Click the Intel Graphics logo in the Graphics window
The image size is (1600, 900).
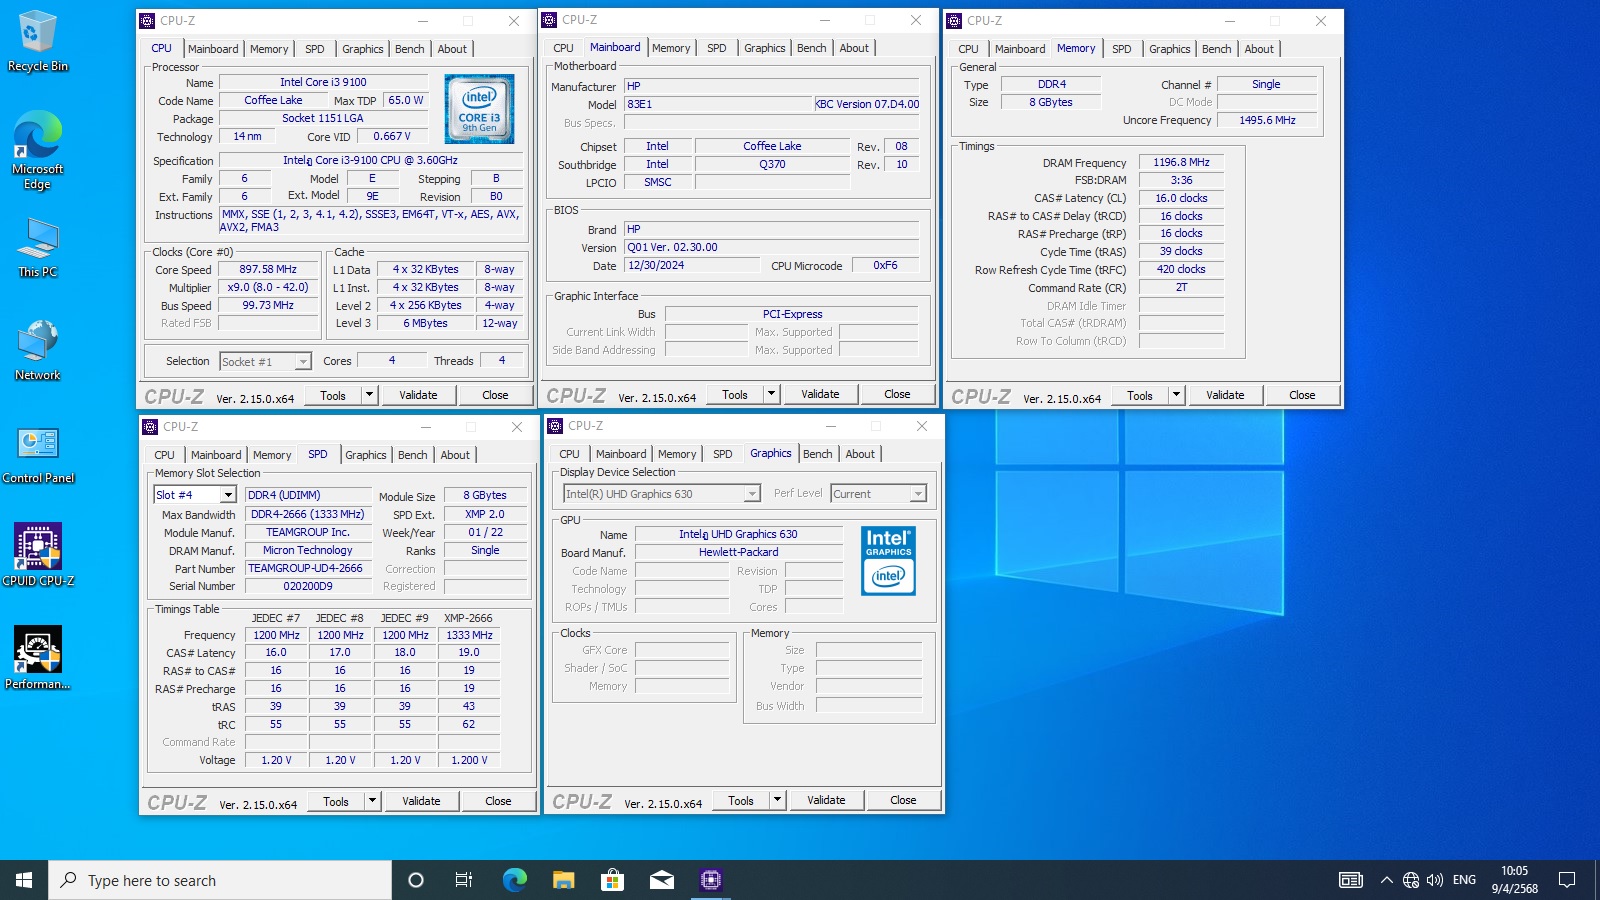(x=888, y=561)
